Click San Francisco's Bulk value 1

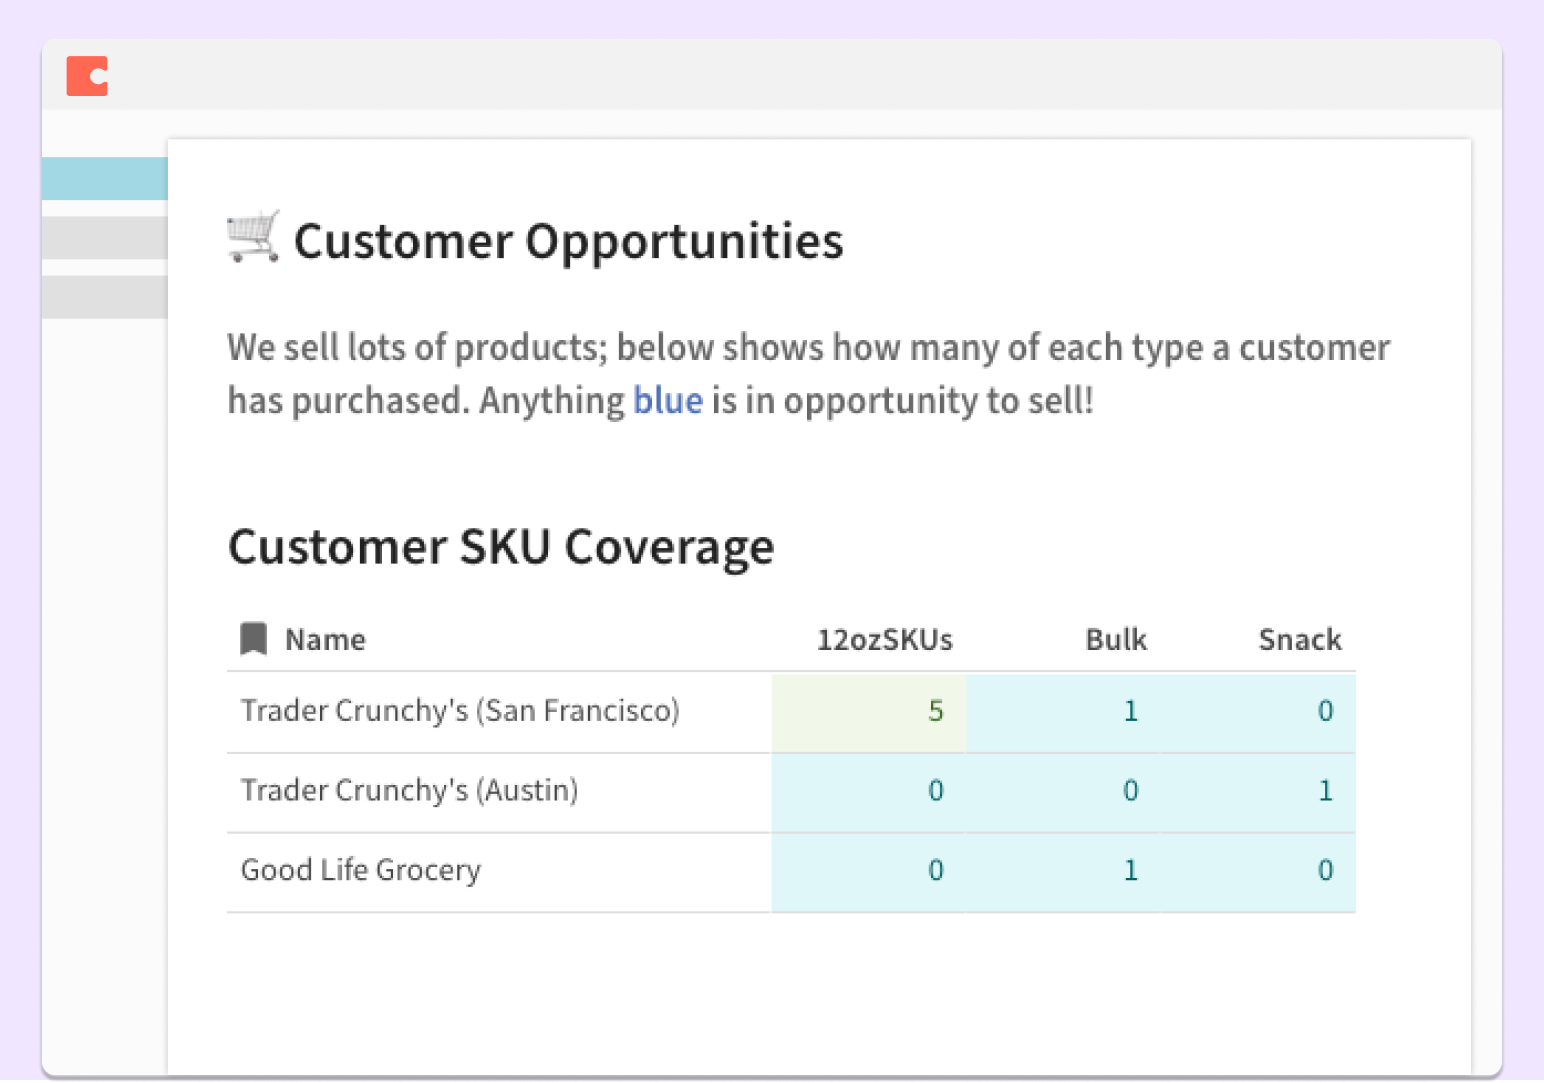(x=1062, y=712)
